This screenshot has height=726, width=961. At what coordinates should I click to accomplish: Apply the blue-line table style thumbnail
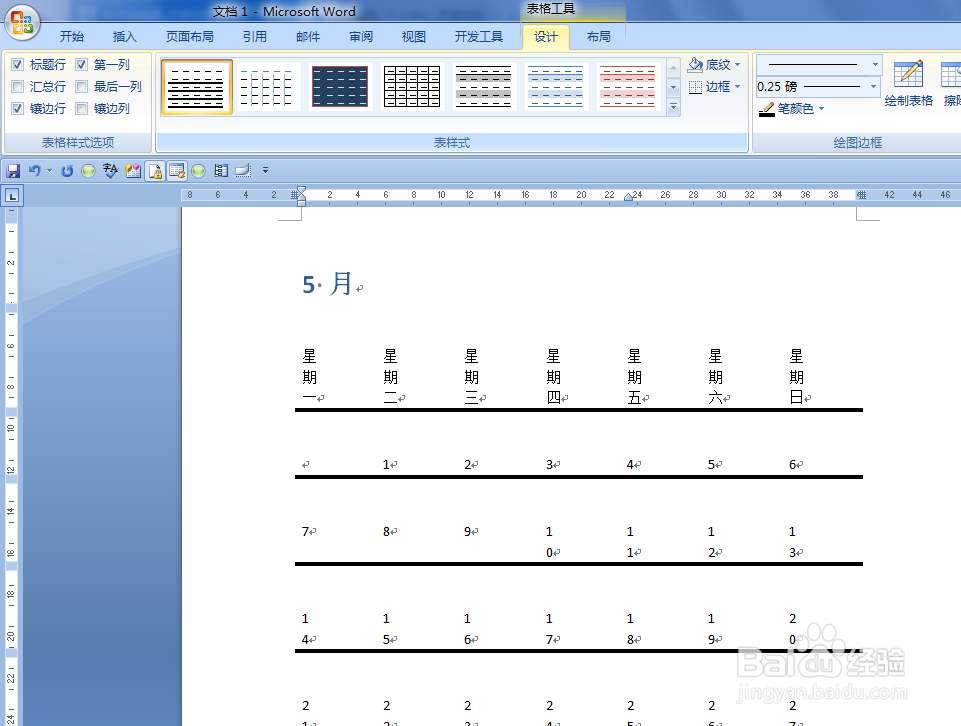coord(555,87)
